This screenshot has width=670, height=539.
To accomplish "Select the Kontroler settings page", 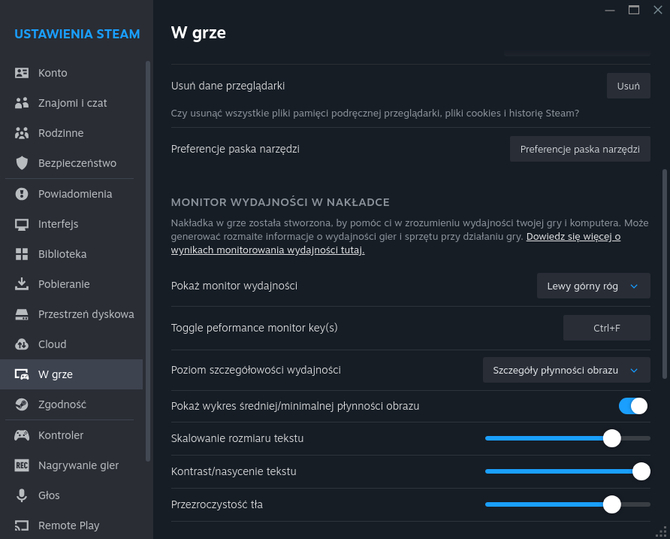I will pyautogui.click(x=71, y=435).
